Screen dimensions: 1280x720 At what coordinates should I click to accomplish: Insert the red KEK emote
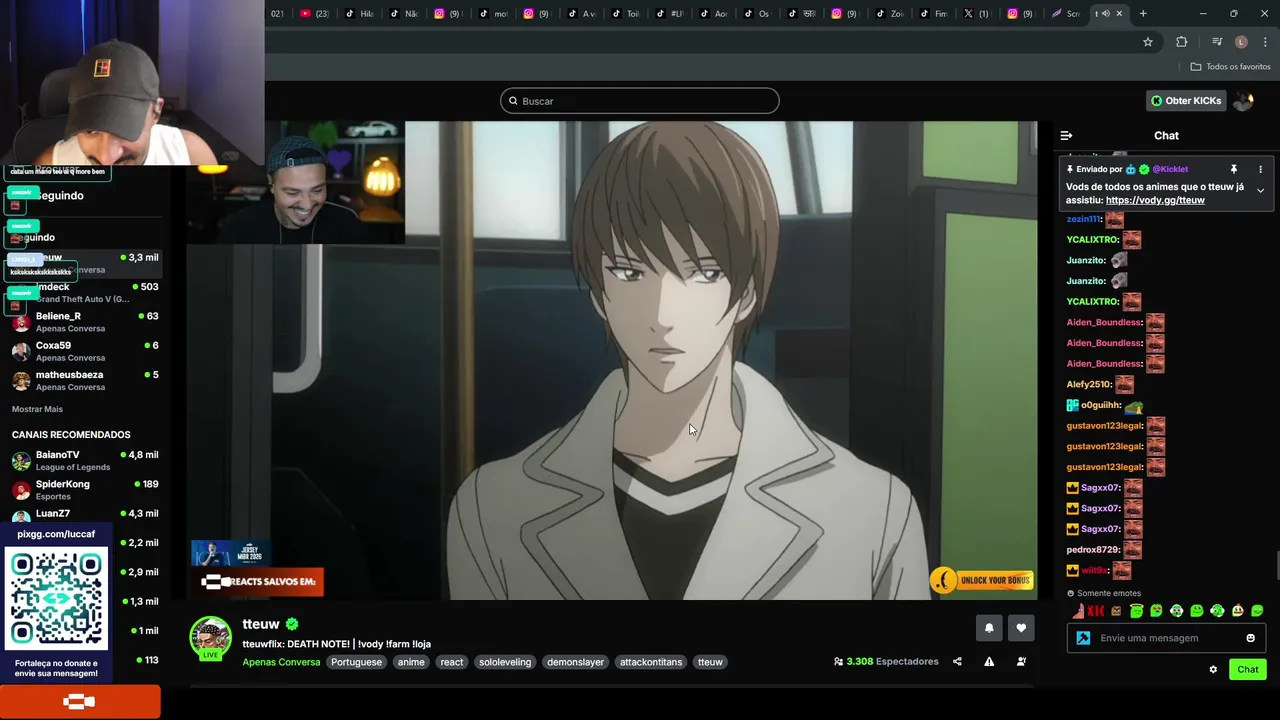(x=1096, y=611)
